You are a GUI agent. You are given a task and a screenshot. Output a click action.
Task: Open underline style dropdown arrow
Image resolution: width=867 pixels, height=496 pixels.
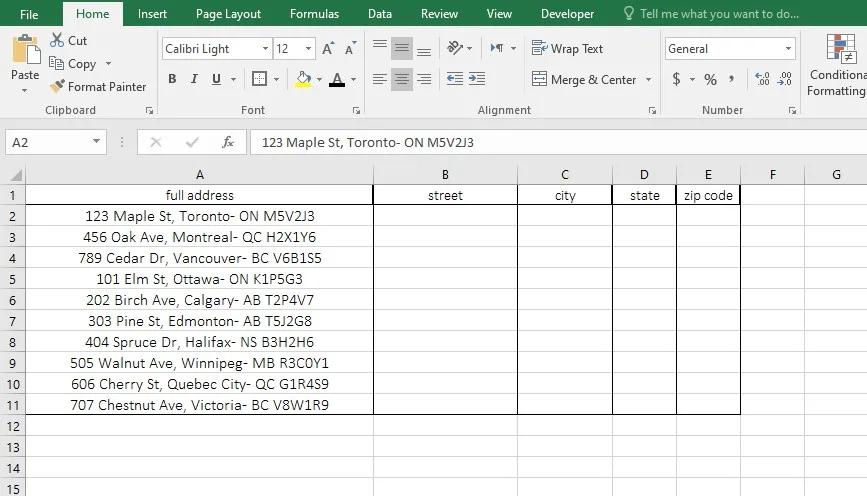pos(233,80)
